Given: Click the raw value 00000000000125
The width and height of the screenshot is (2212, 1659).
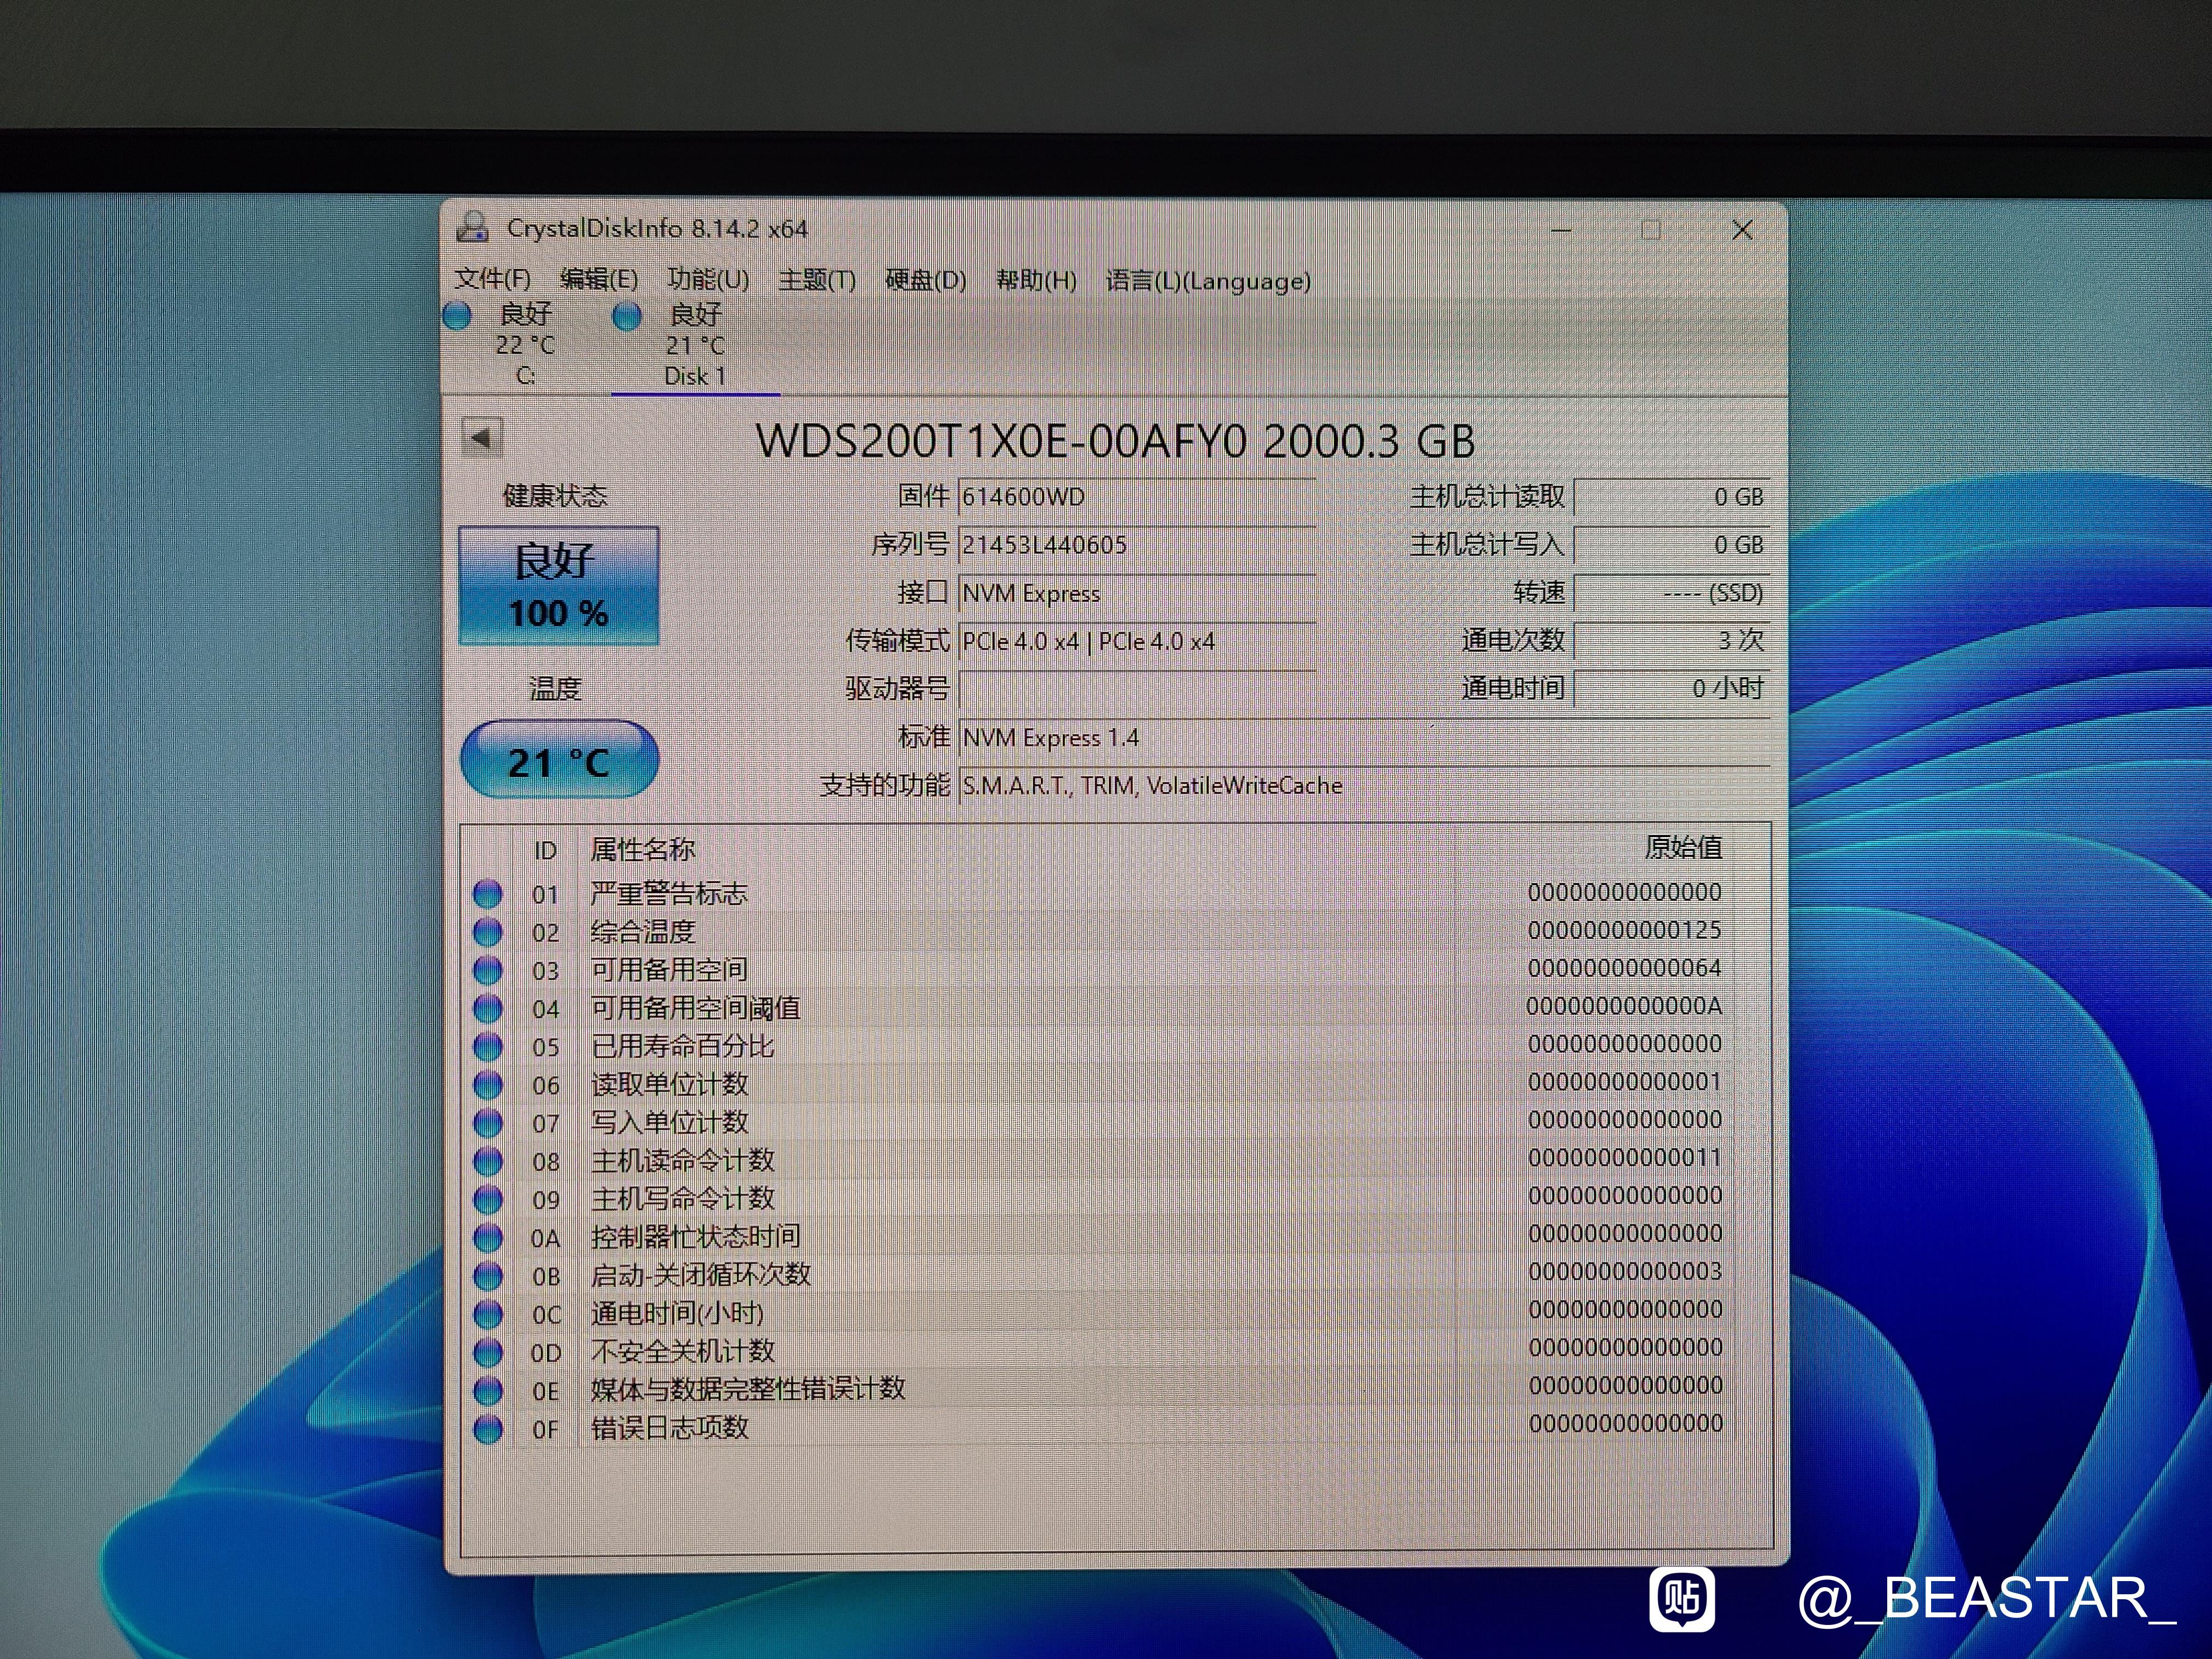Looking at the screenshot, I should [x=1624, y=930].
